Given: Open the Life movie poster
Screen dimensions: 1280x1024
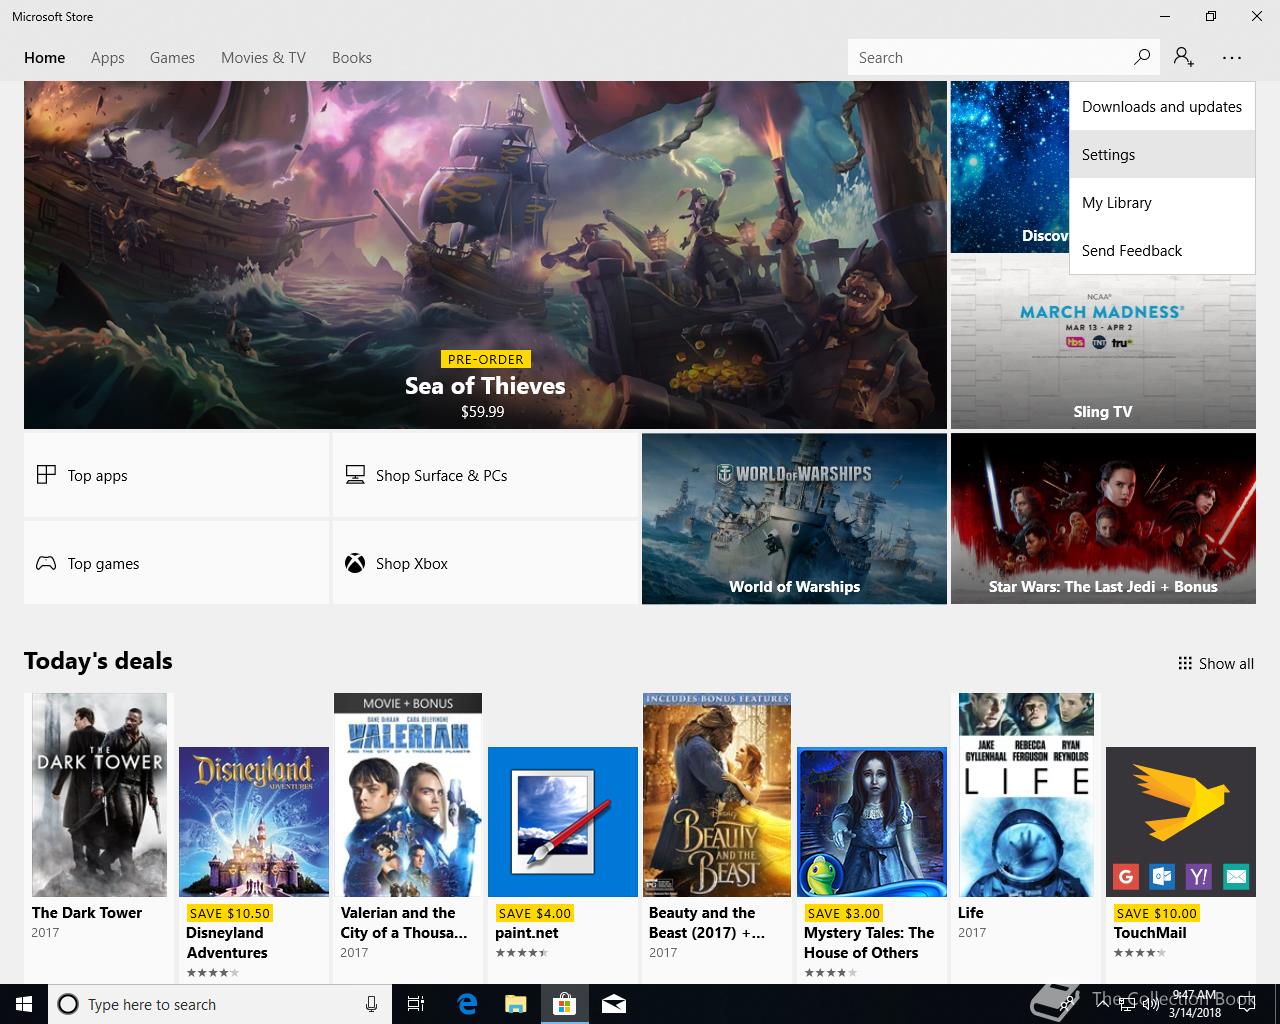Looking at the screenshot, I should [x=1026, y=795].
